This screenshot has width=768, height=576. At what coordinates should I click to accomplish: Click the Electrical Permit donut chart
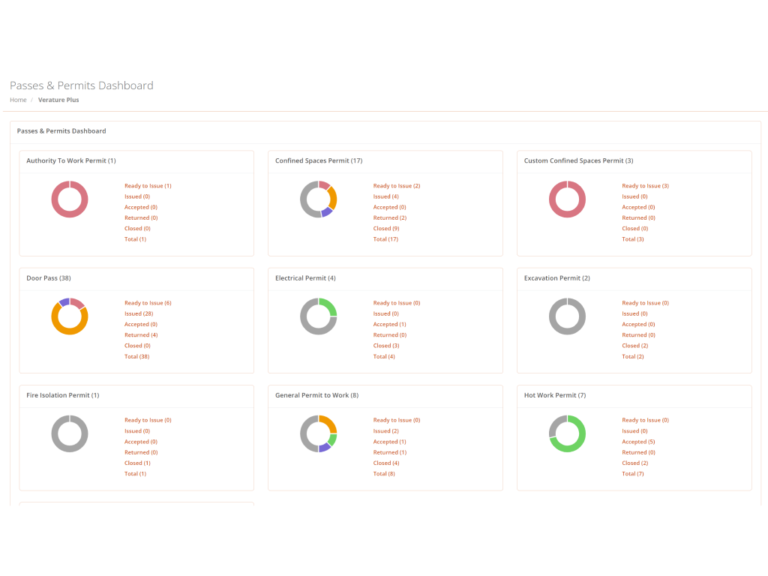[x=318, y=316]
